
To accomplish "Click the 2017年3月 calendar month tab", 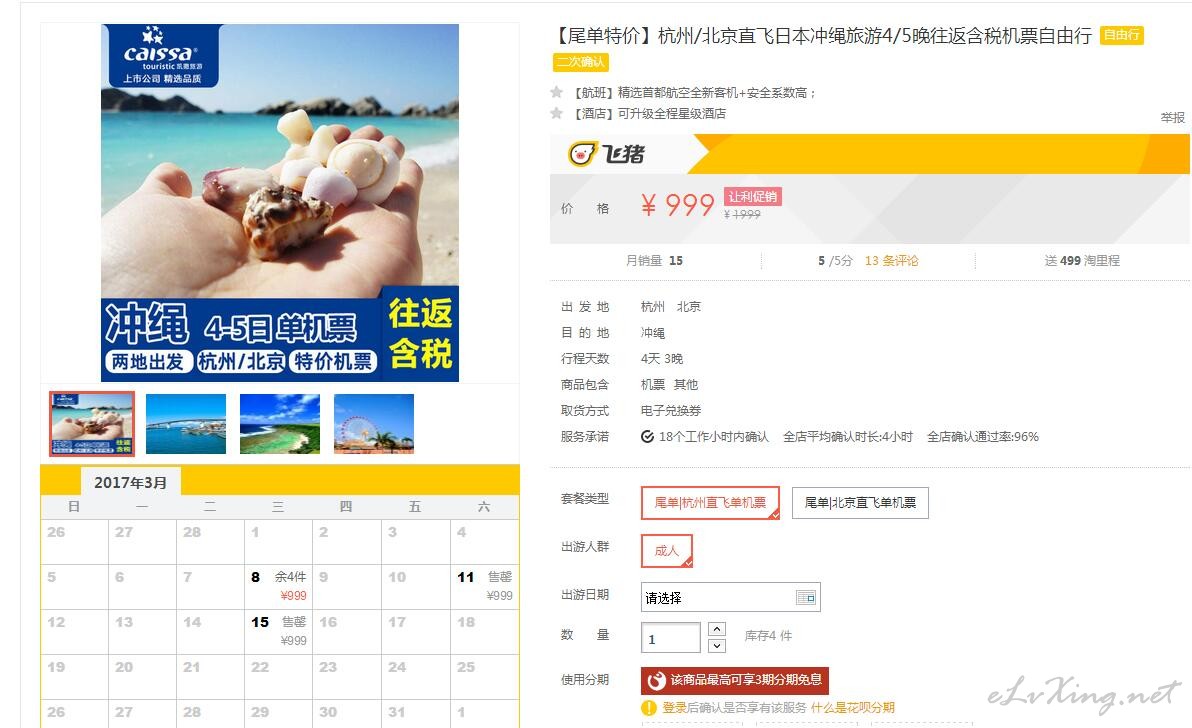I will click(x=131, y=482).
